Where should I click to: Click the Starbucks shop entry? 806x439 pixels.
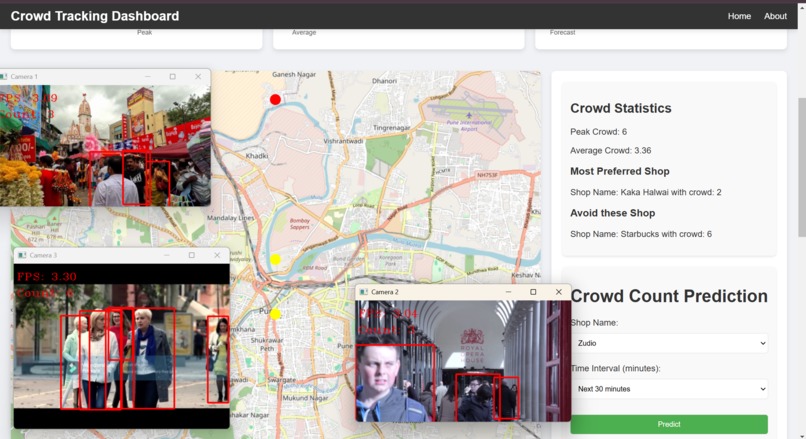pyautogui.click(x=641, y=234)
